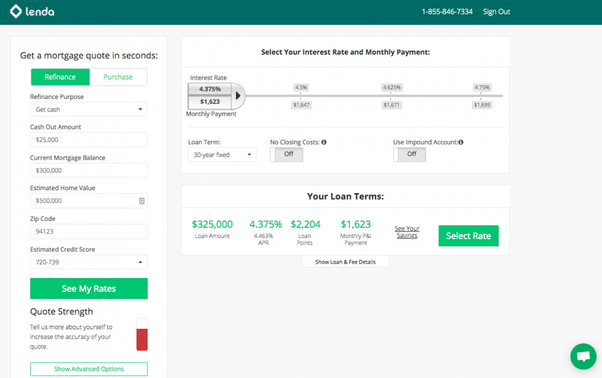Screen dimensions: 602x378
Task: Click the Lenda logo
Action: tap(32, 12)
